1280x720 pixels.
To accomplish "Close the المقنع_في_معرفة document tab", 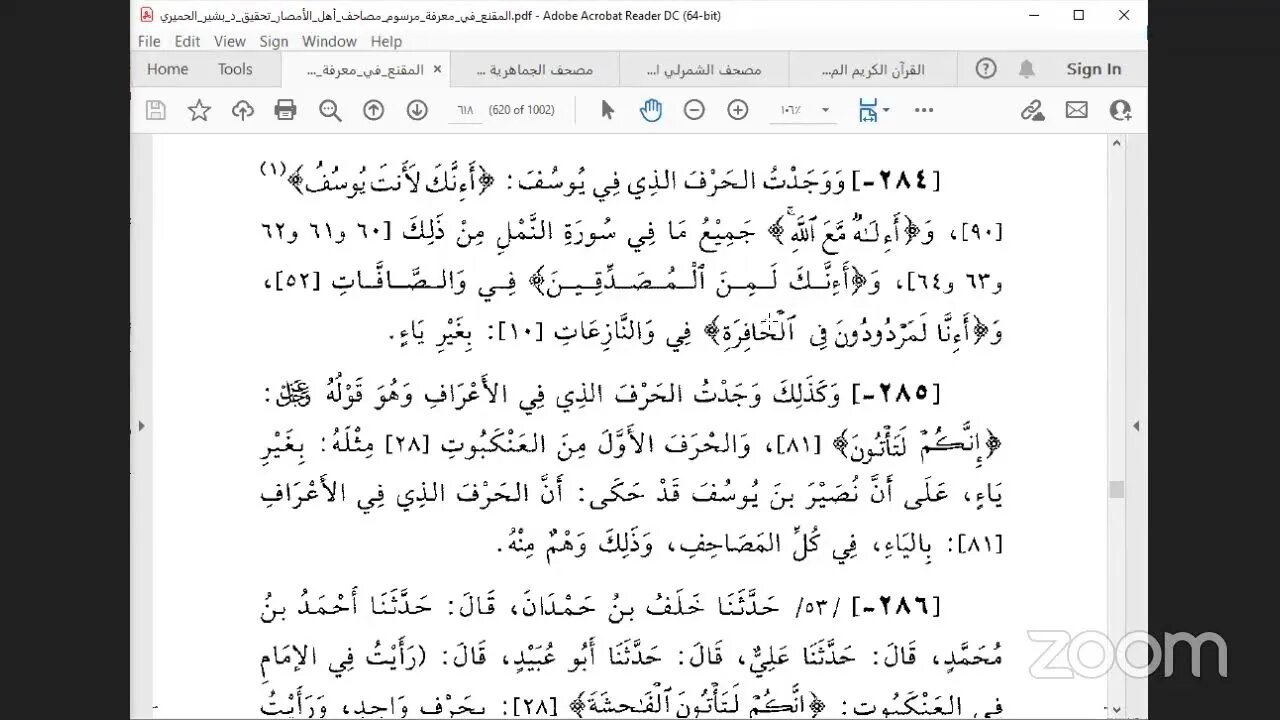I will point(435,69).
